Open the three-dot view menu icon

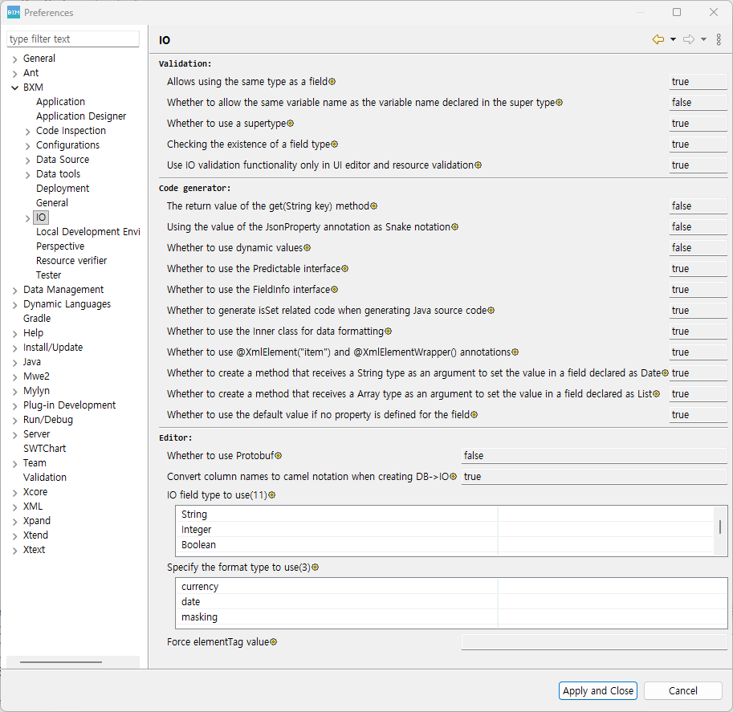tap(719, 40)
